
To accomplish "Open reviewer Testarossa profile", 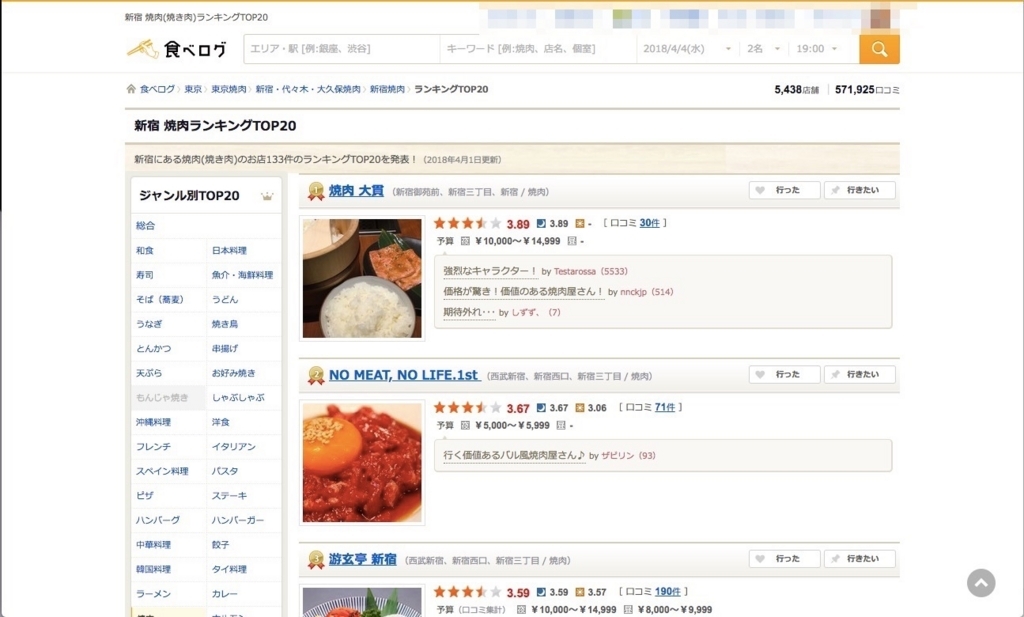I will point(575,272).
